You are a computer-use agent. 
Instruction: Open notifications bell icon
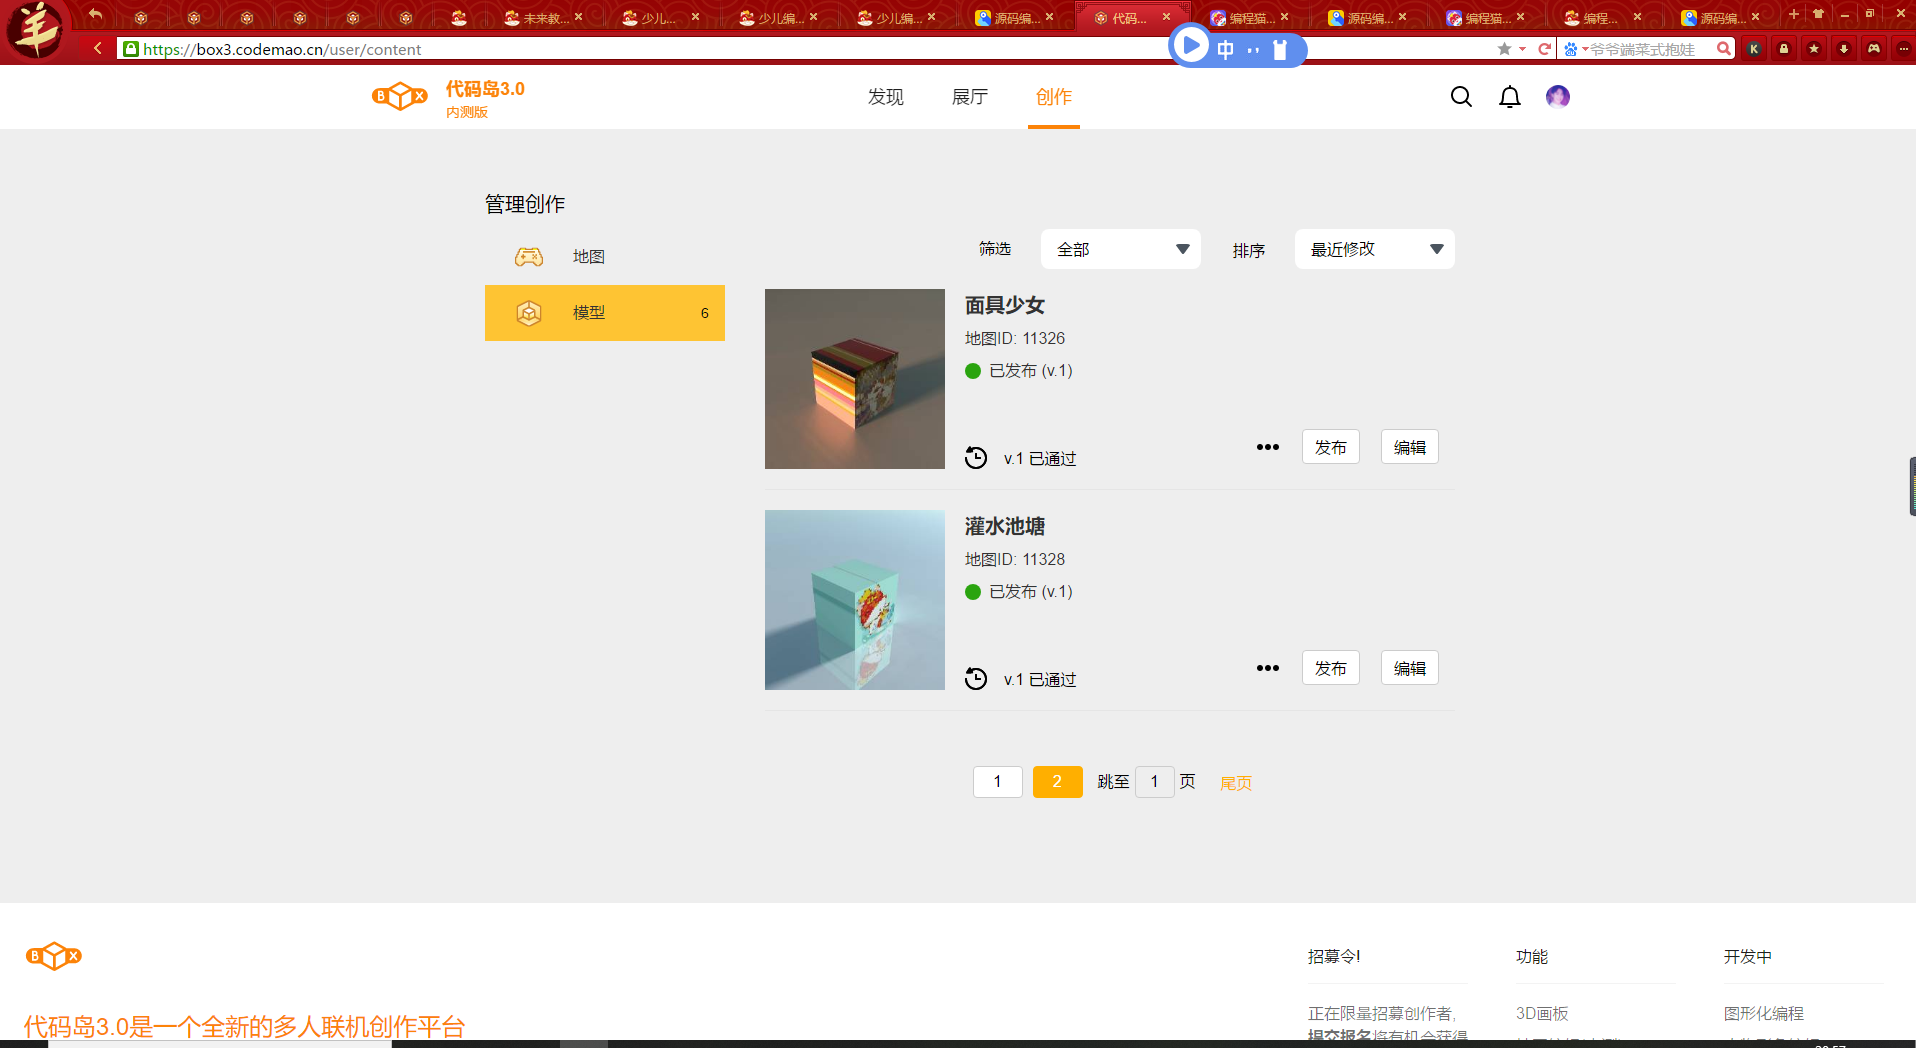tap(1510, 96)
